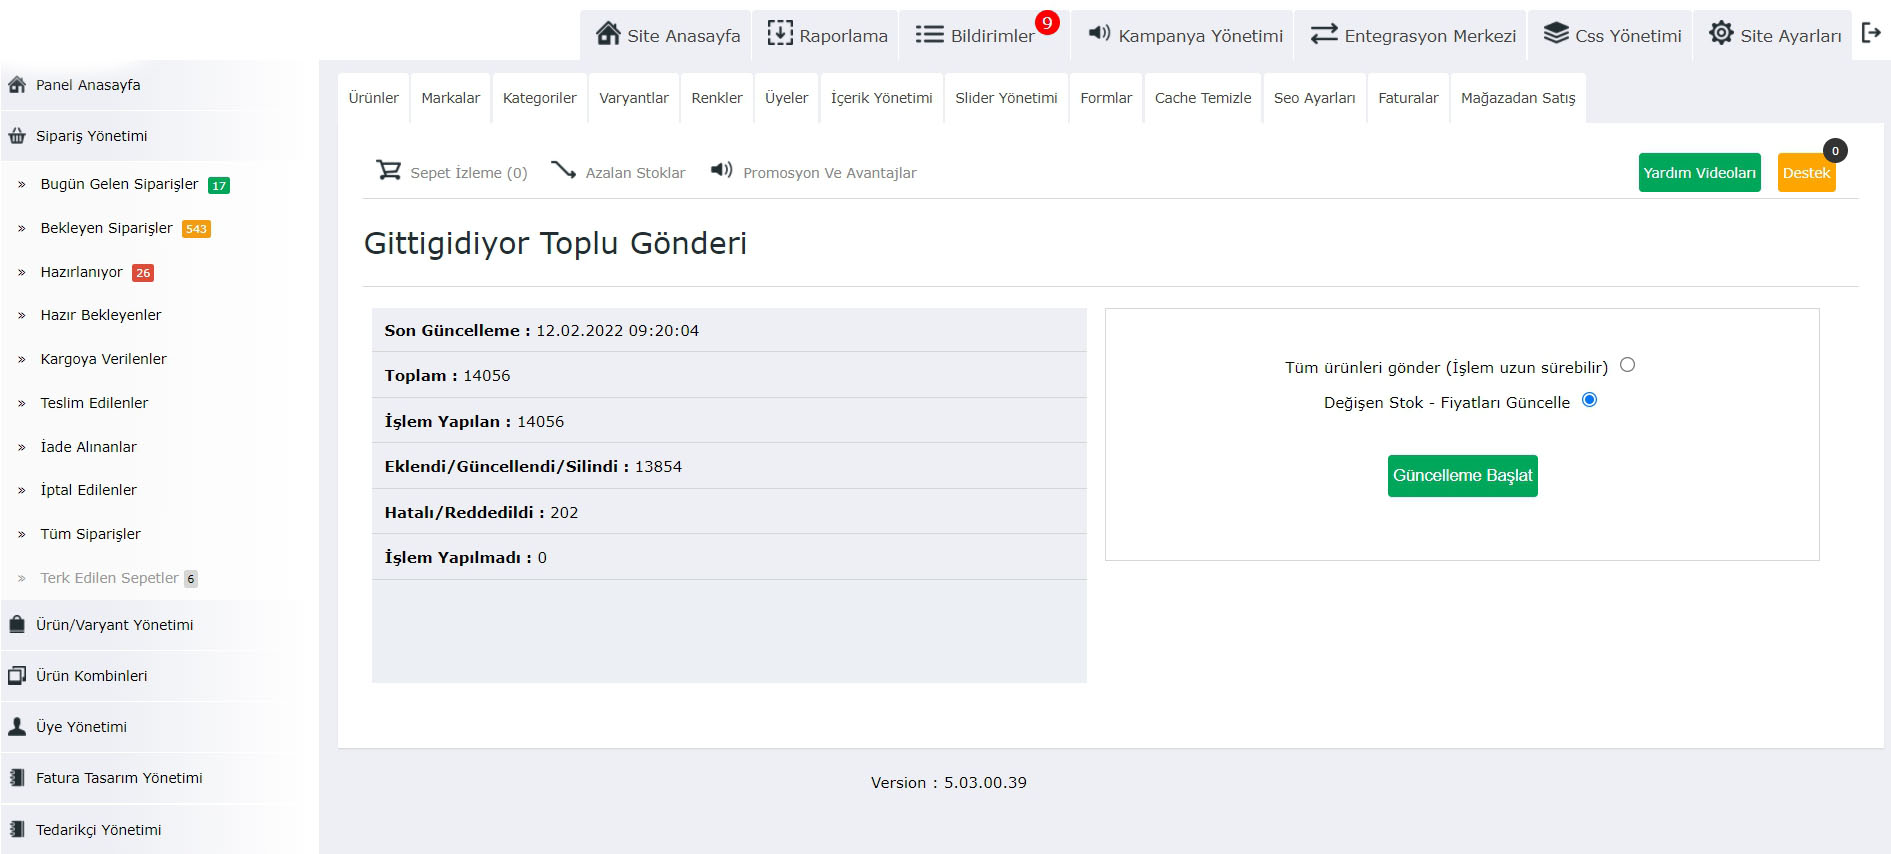Click the Üye Yönetimi person icon

click(x=17, y=726)
